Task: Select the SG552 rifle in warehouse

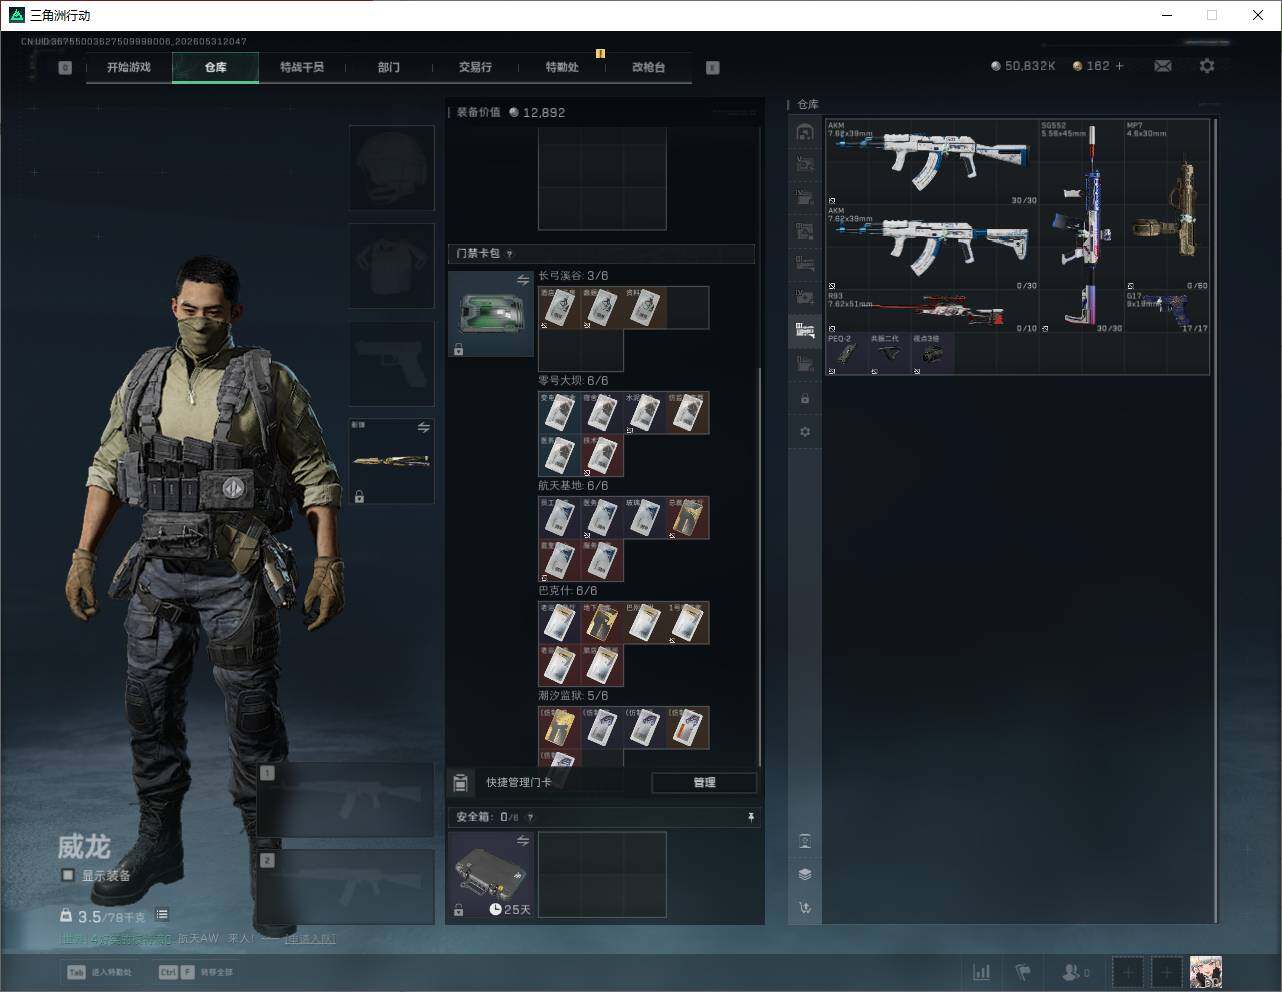Action: 1082,226
